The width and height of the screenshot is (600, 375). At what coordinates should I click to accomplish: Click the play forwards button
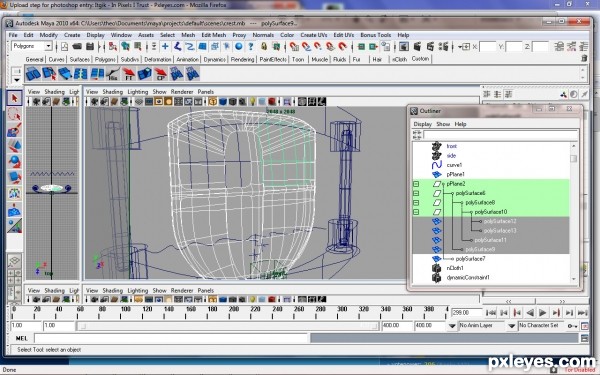543,313
